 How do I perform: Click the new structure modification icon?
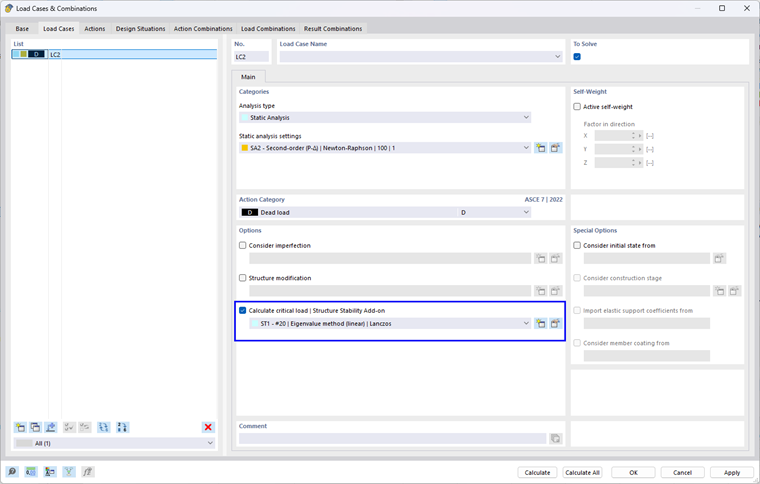pos(540,291)
